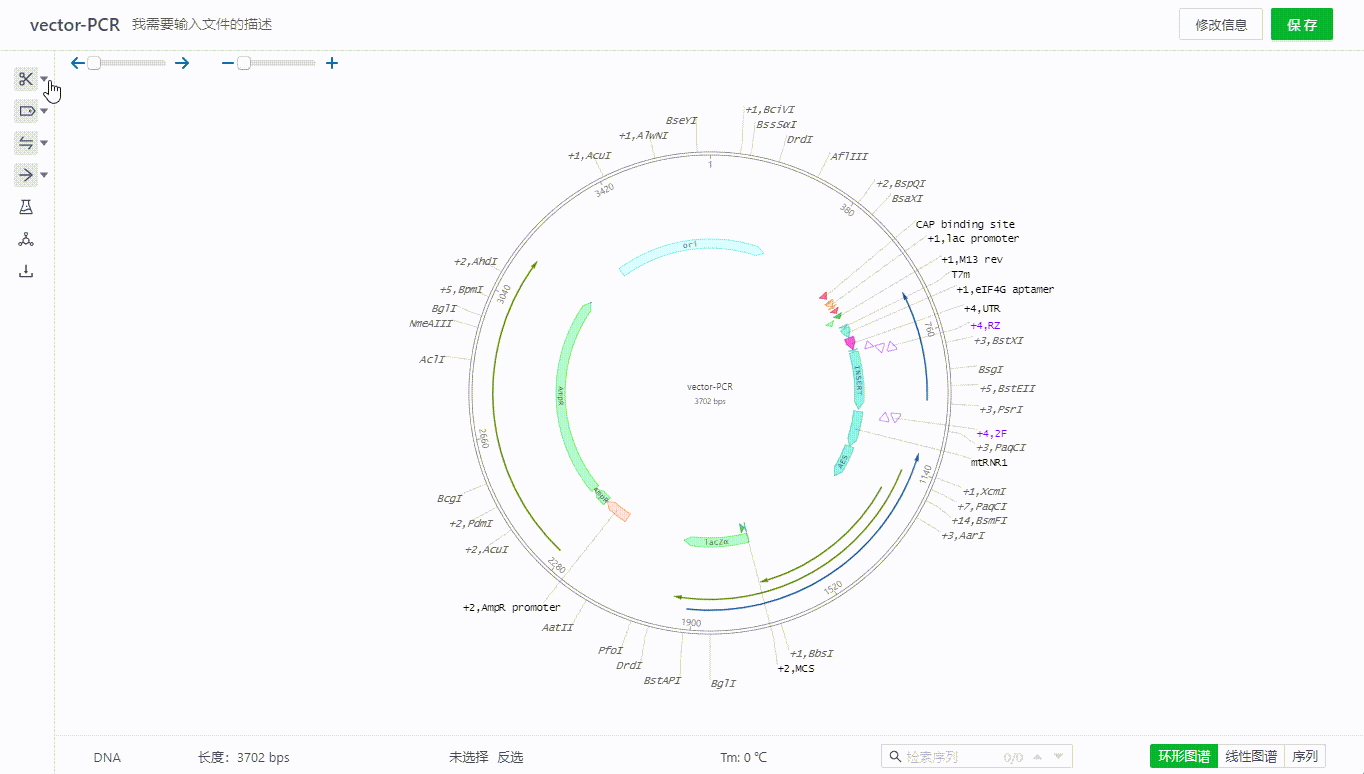Image resolution: width=1364 pixels, height=774 pixels.
Task: Click the double-arrow swap strands tool
Action: 26,143
